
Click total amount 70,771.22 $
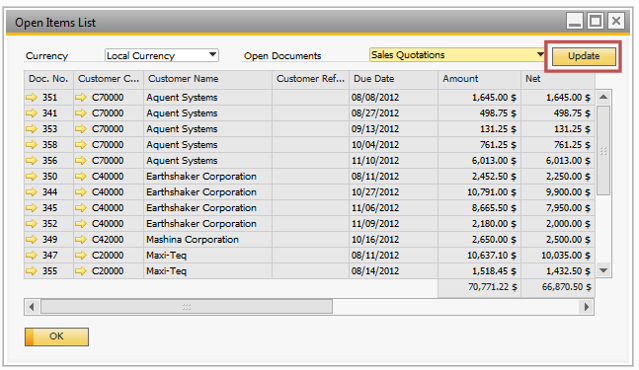[479, 287]
